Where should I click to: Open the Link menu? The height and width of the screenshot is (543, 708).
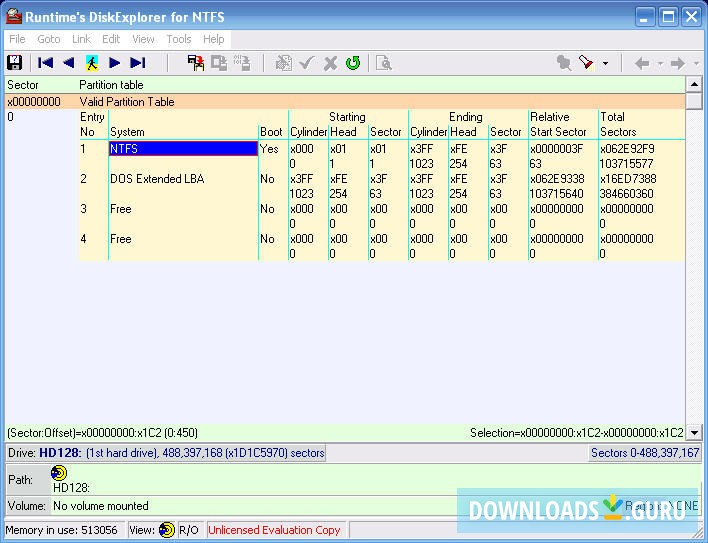point(81,39)
